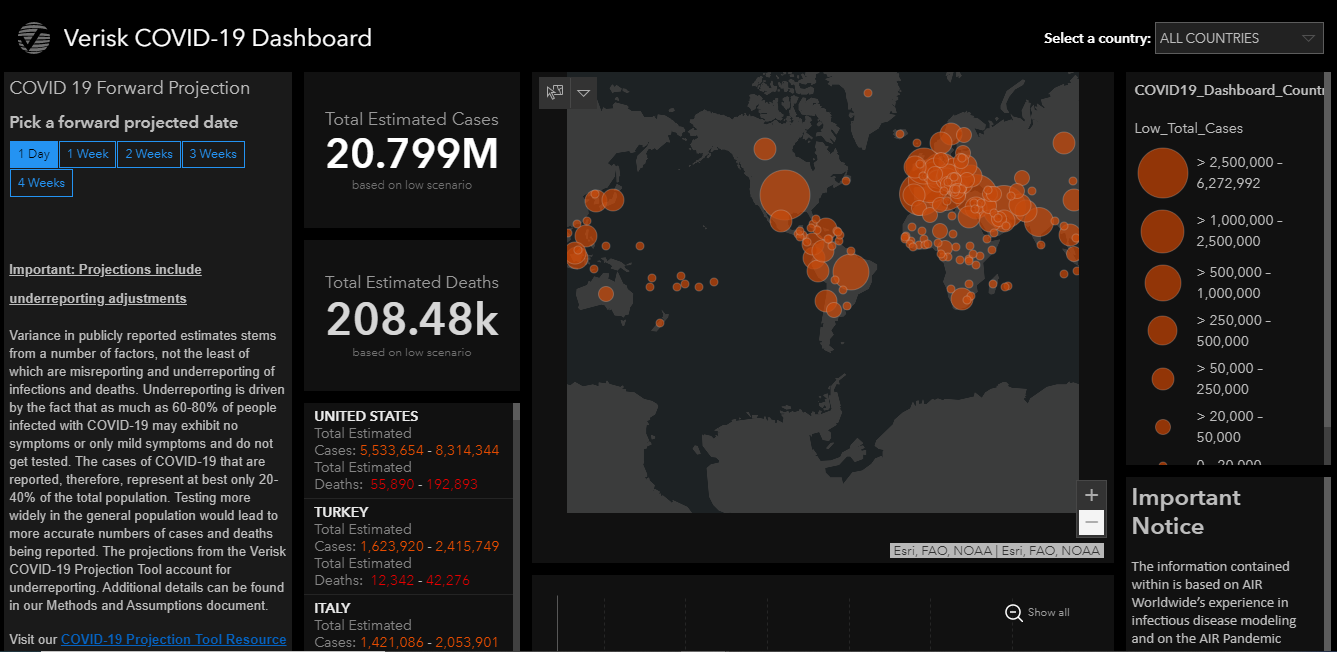Click United States deaths range 55,890 - 192,893

tap(424, 484)
